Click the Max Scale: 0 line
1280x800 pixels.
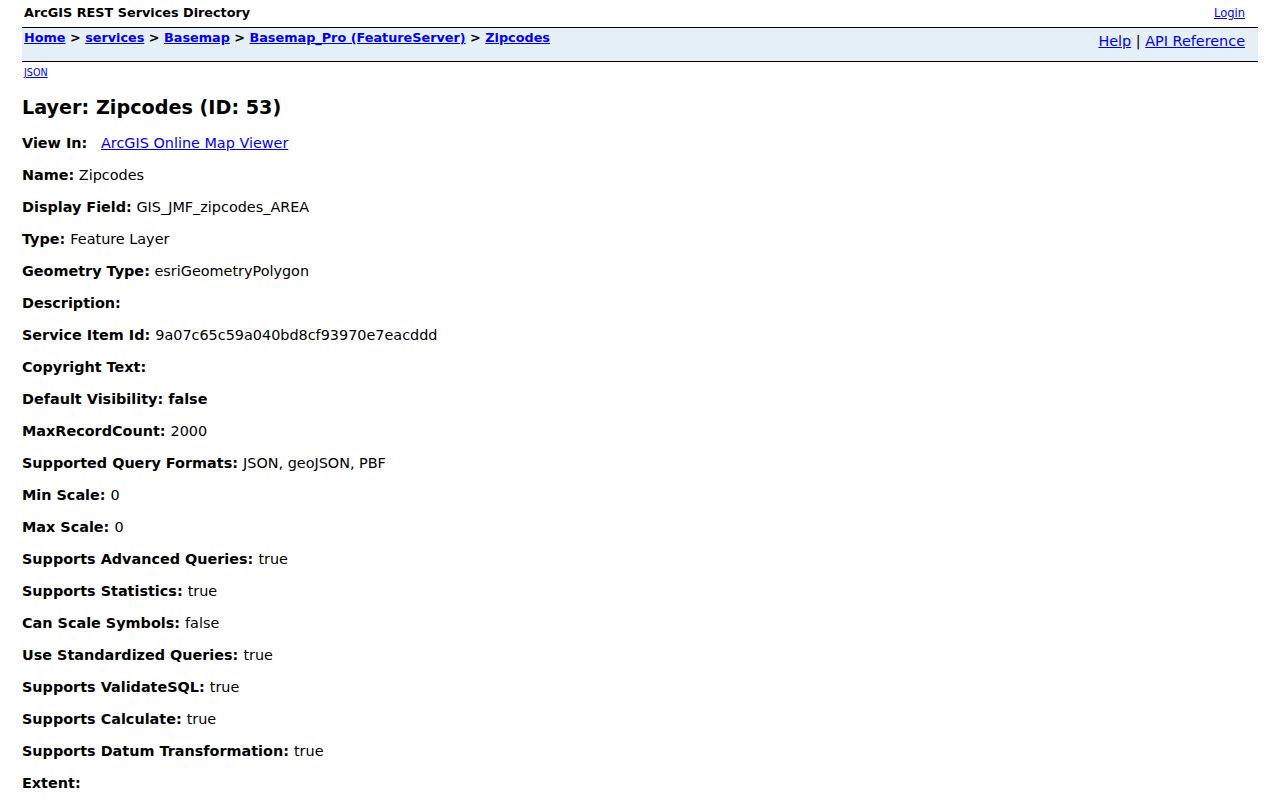73,527
